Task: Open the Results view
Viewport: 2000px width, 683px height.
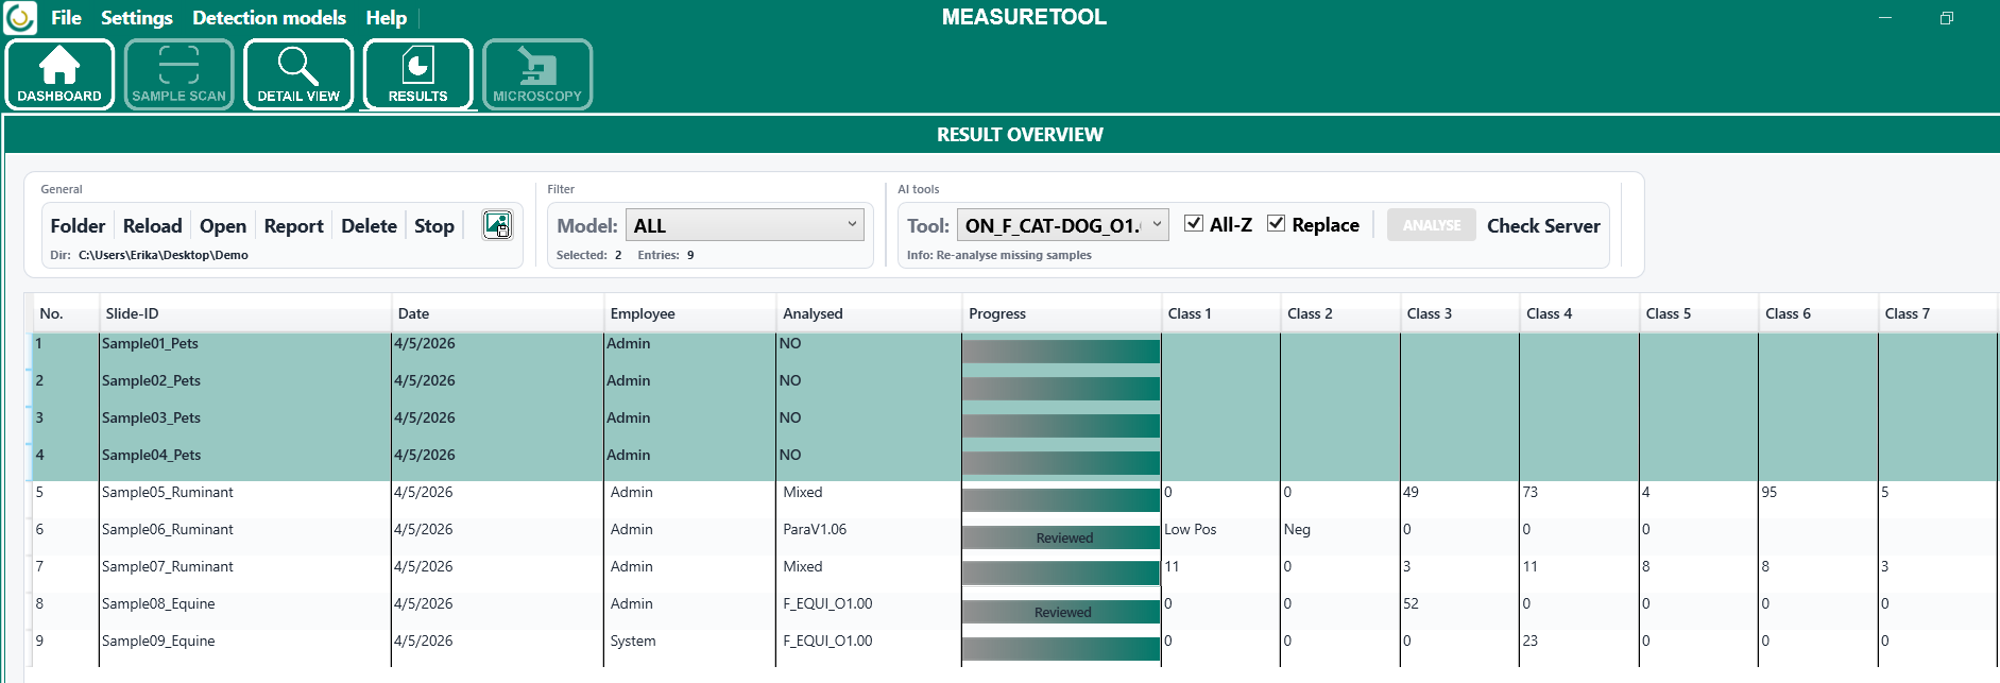Action: (x=417, y=74)
